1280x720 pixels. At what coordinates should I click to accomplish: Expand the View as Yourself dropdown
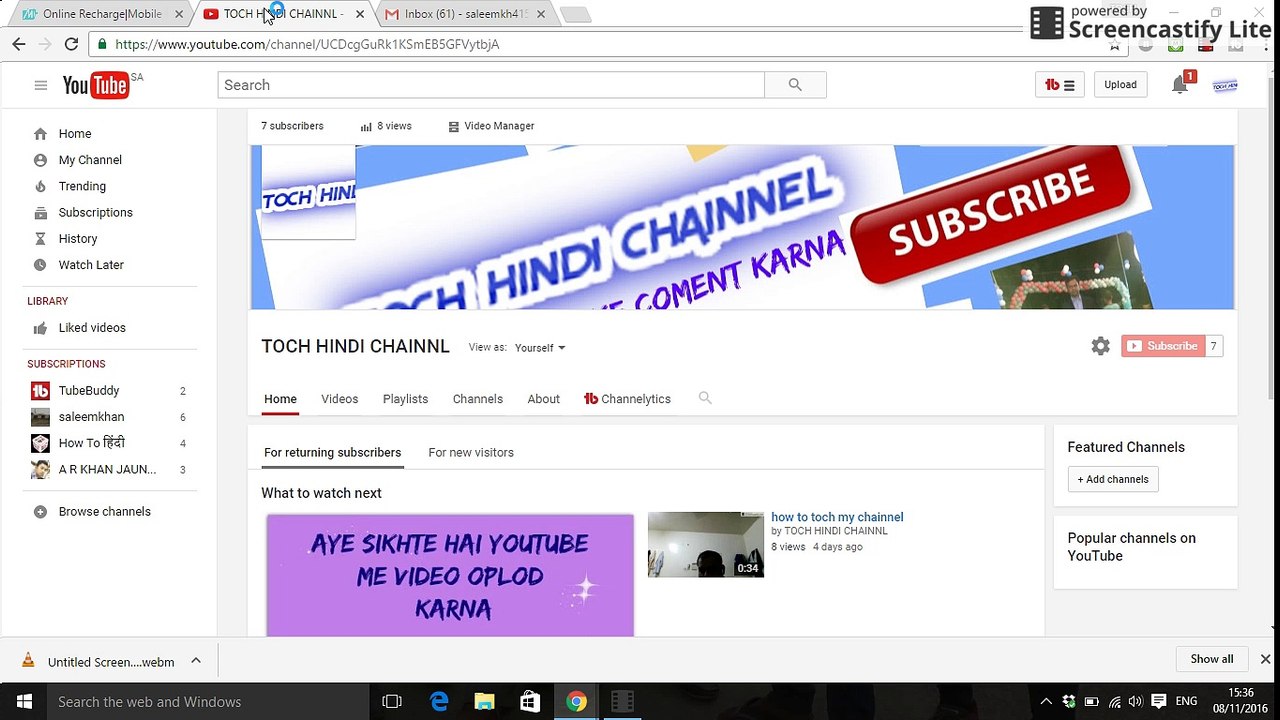(540, 348)
